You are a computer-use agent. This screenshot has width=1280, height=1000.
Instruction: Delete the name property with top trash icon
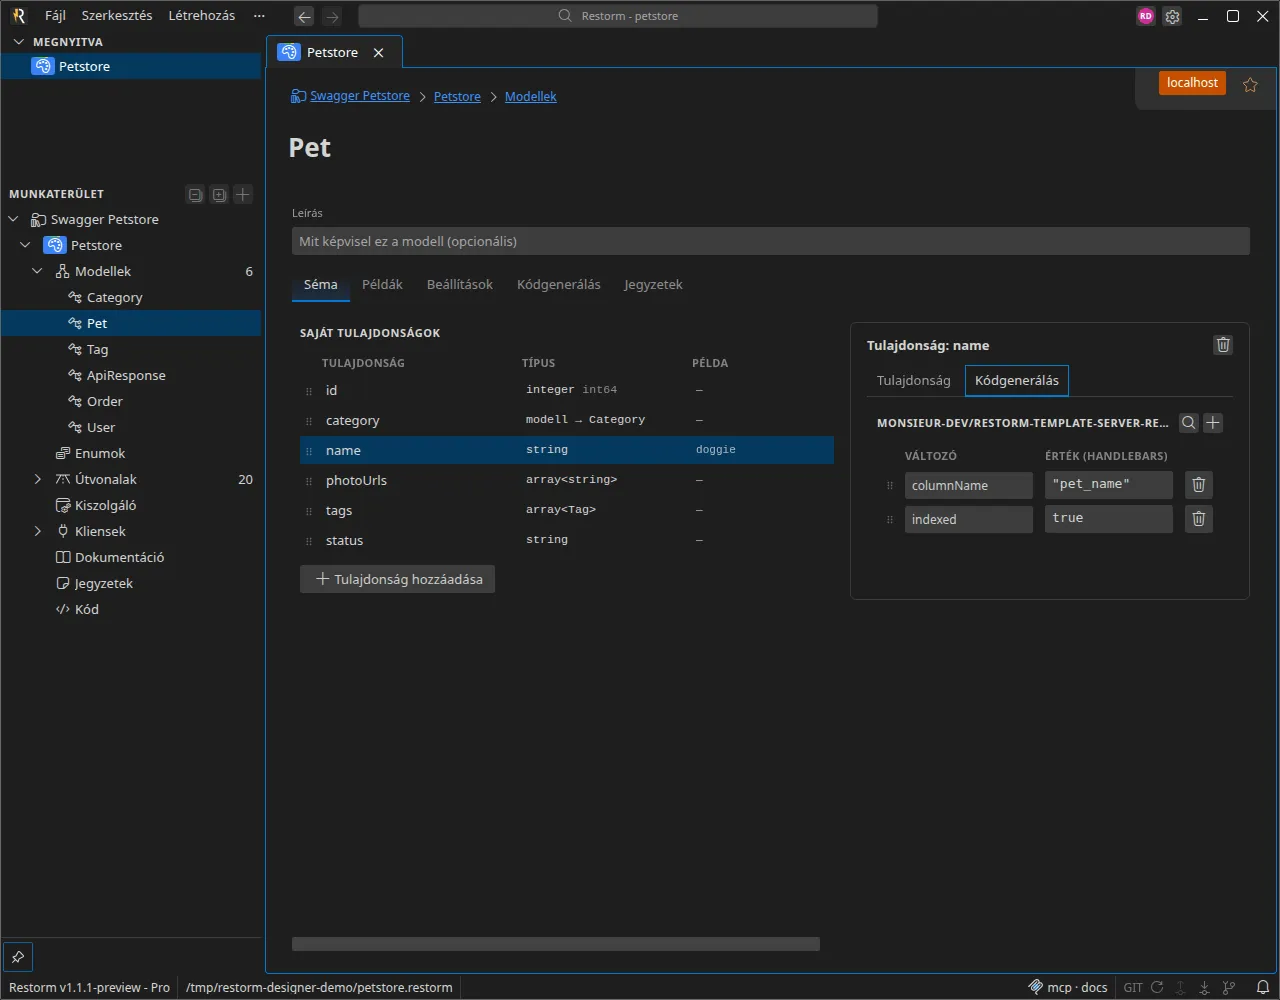click(1223, 345)
